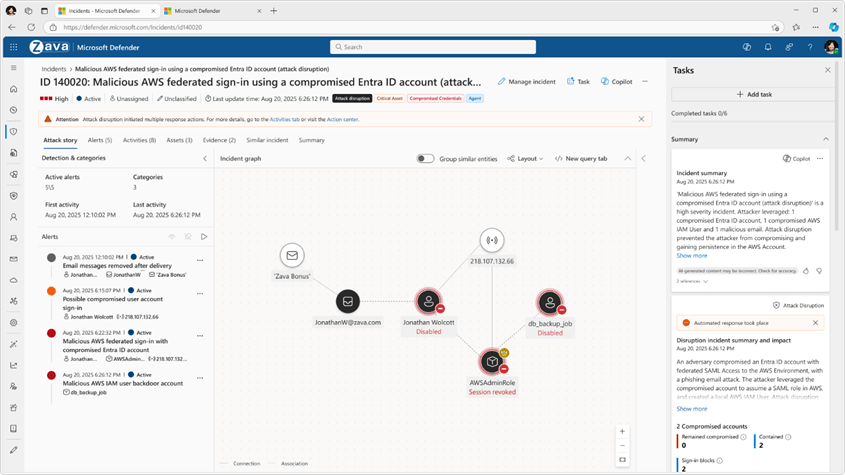
Task: Click the Jonathan Wolcott user node in graph
Action: 428,301
